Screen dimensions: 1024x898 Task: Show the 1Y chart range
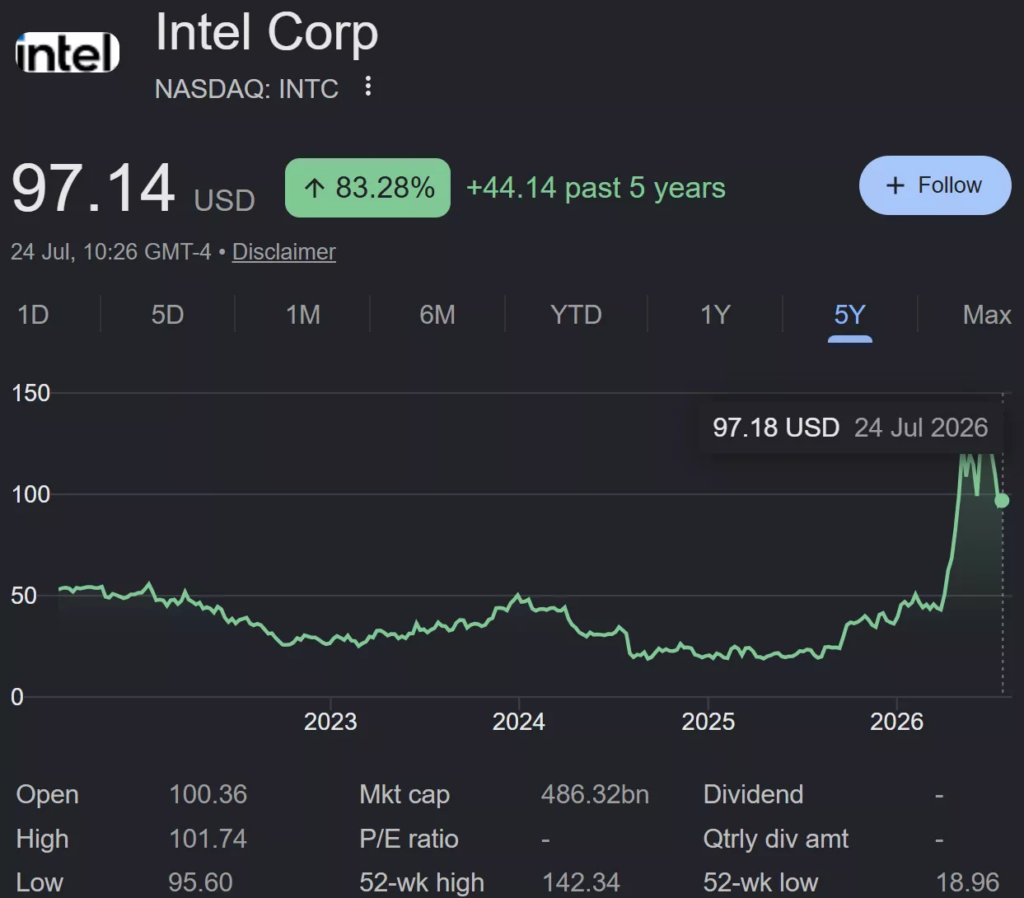coord(715,315)
